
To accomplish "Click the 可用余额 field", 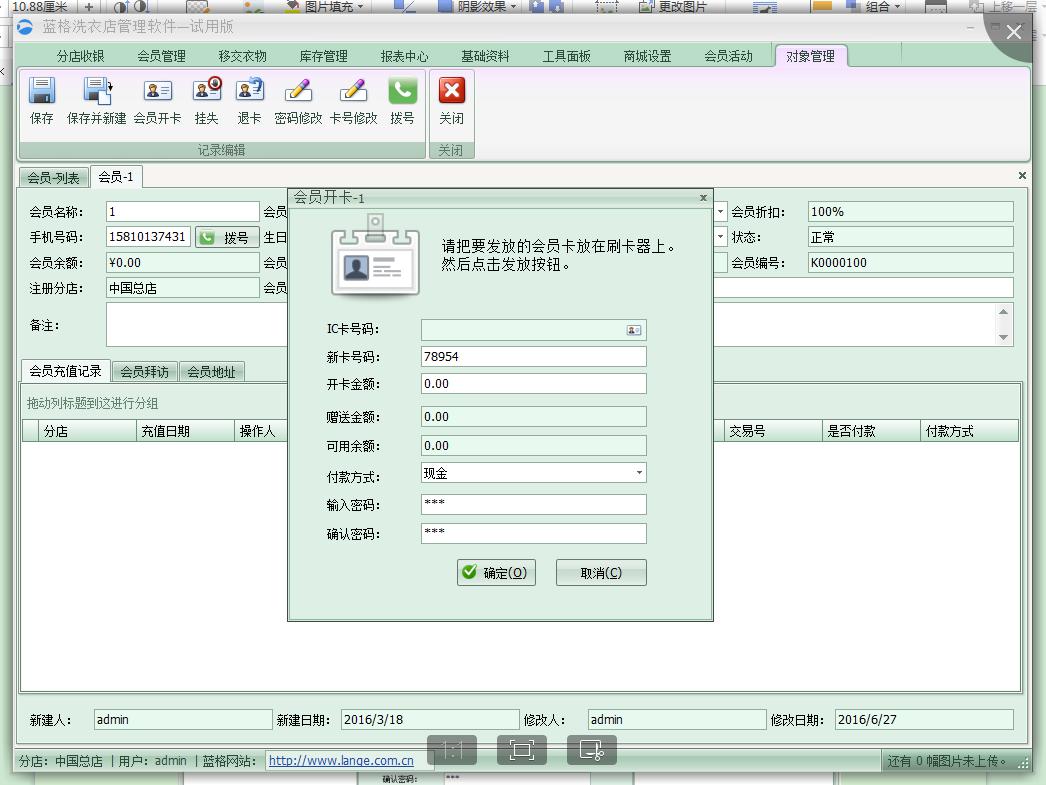I will pos(534,446).
